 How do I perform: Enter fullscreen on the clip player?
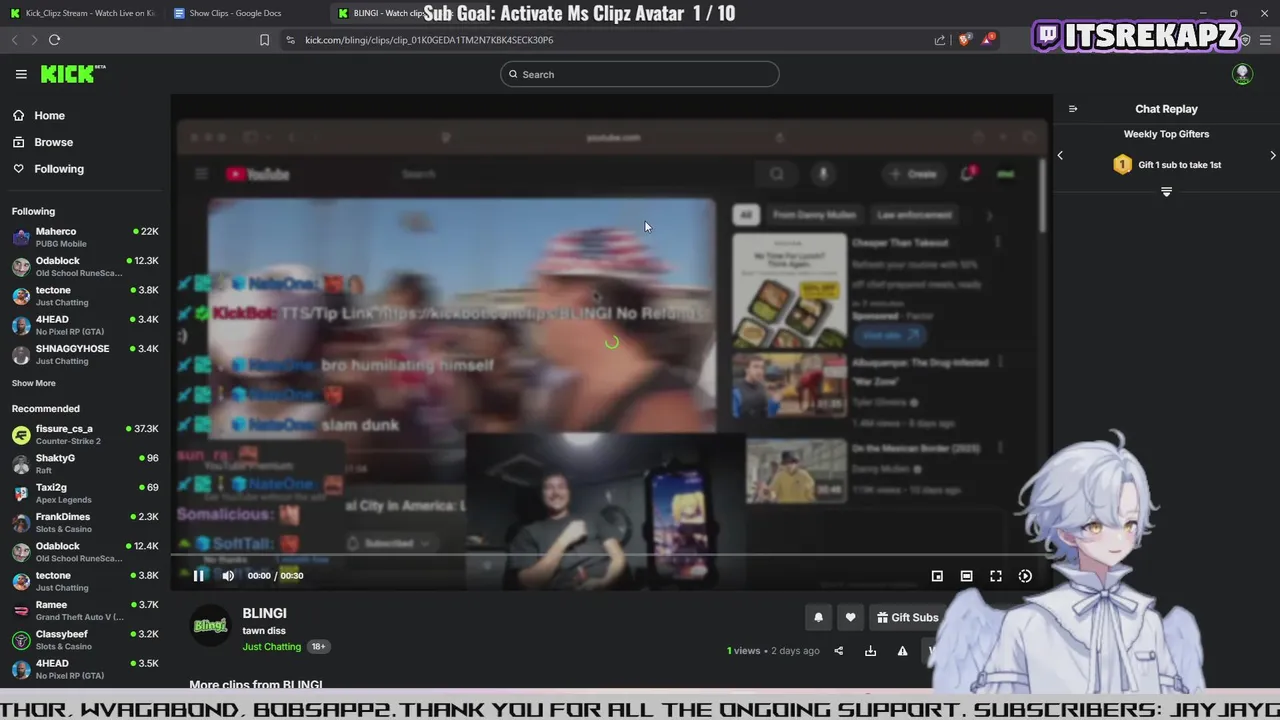tap(996, 576)
